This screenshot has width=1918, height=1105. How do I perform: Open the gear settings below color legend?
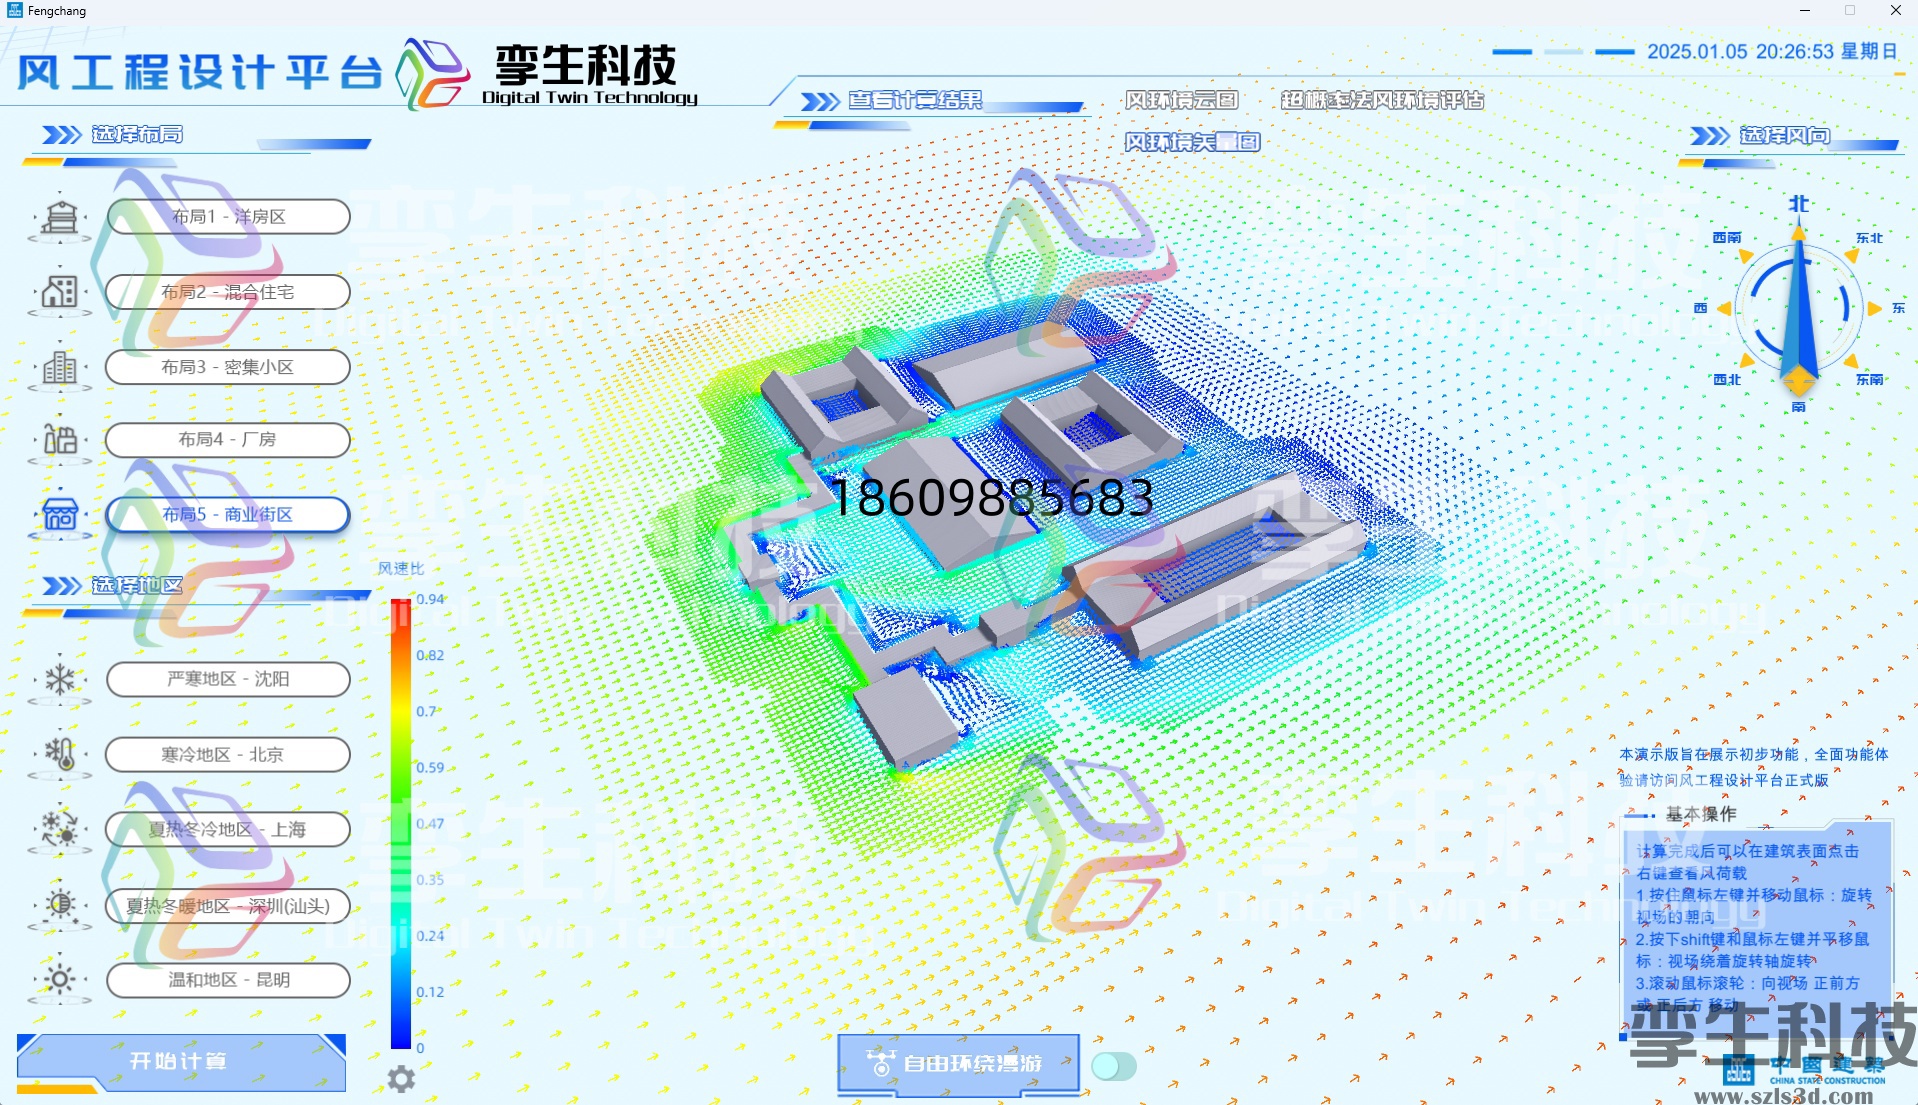pos(401,1079)
